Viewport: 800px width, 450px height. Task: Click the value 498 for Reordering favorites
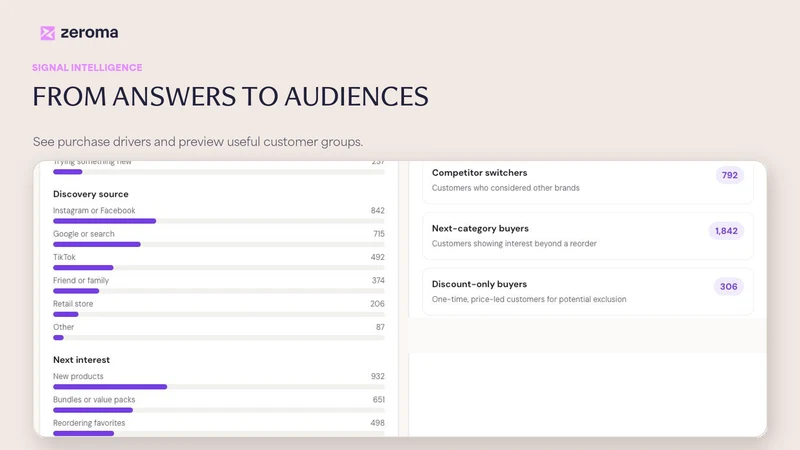pos(378,423)
